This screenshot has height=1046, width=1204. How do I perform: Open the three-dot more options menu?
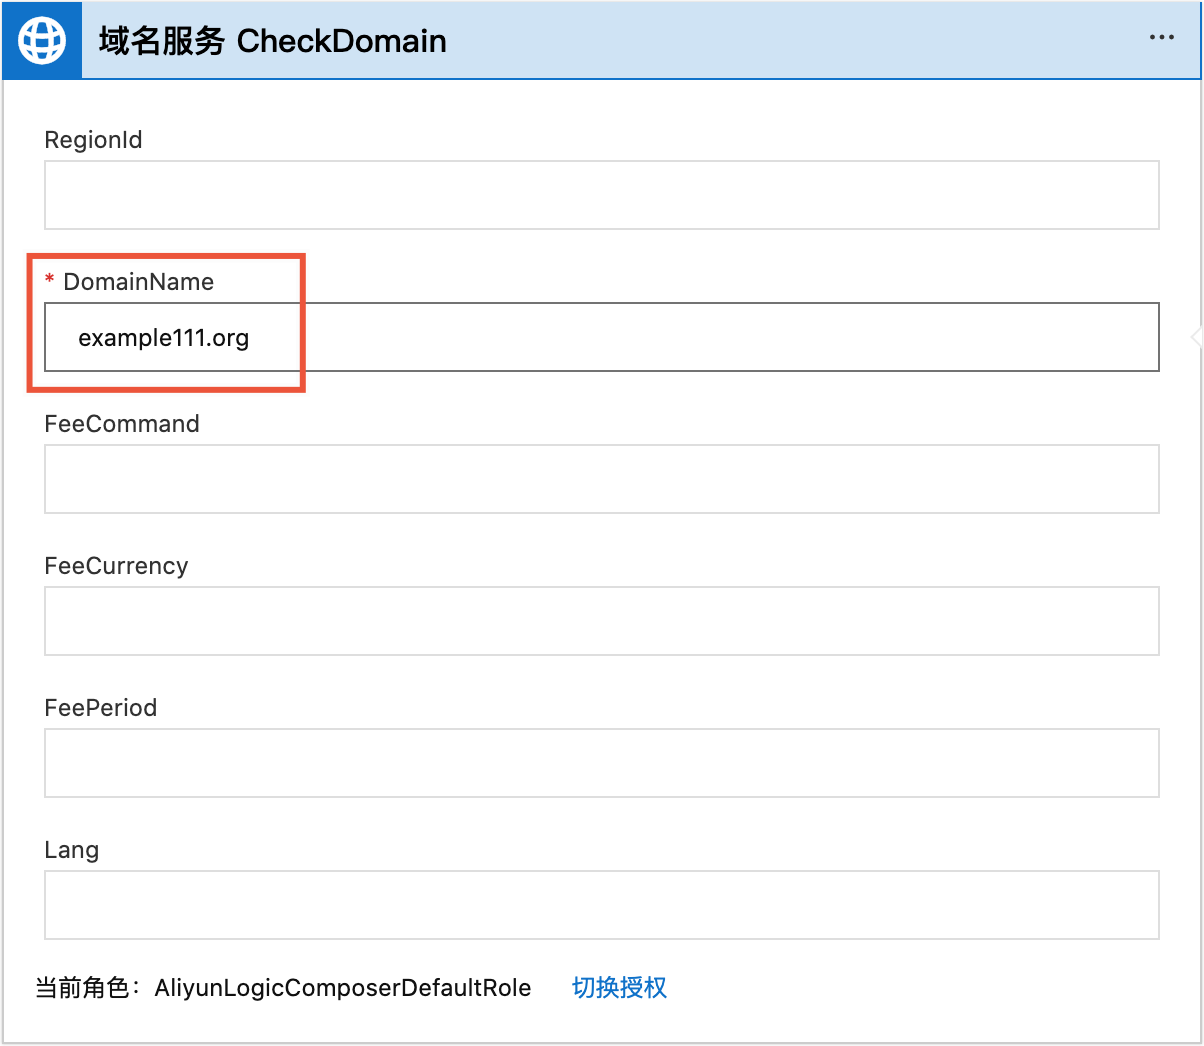[x=1162, y=38]
